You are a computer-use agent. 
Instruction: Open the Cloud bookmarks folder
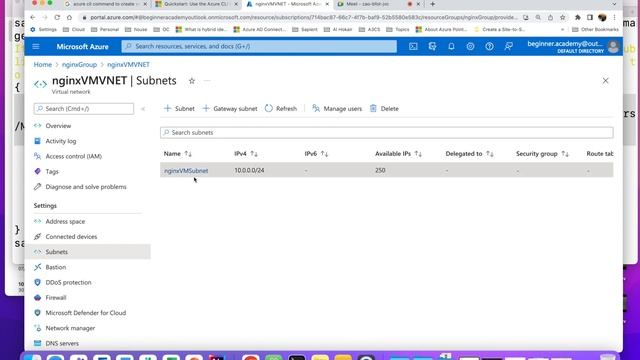click(74, 29)
